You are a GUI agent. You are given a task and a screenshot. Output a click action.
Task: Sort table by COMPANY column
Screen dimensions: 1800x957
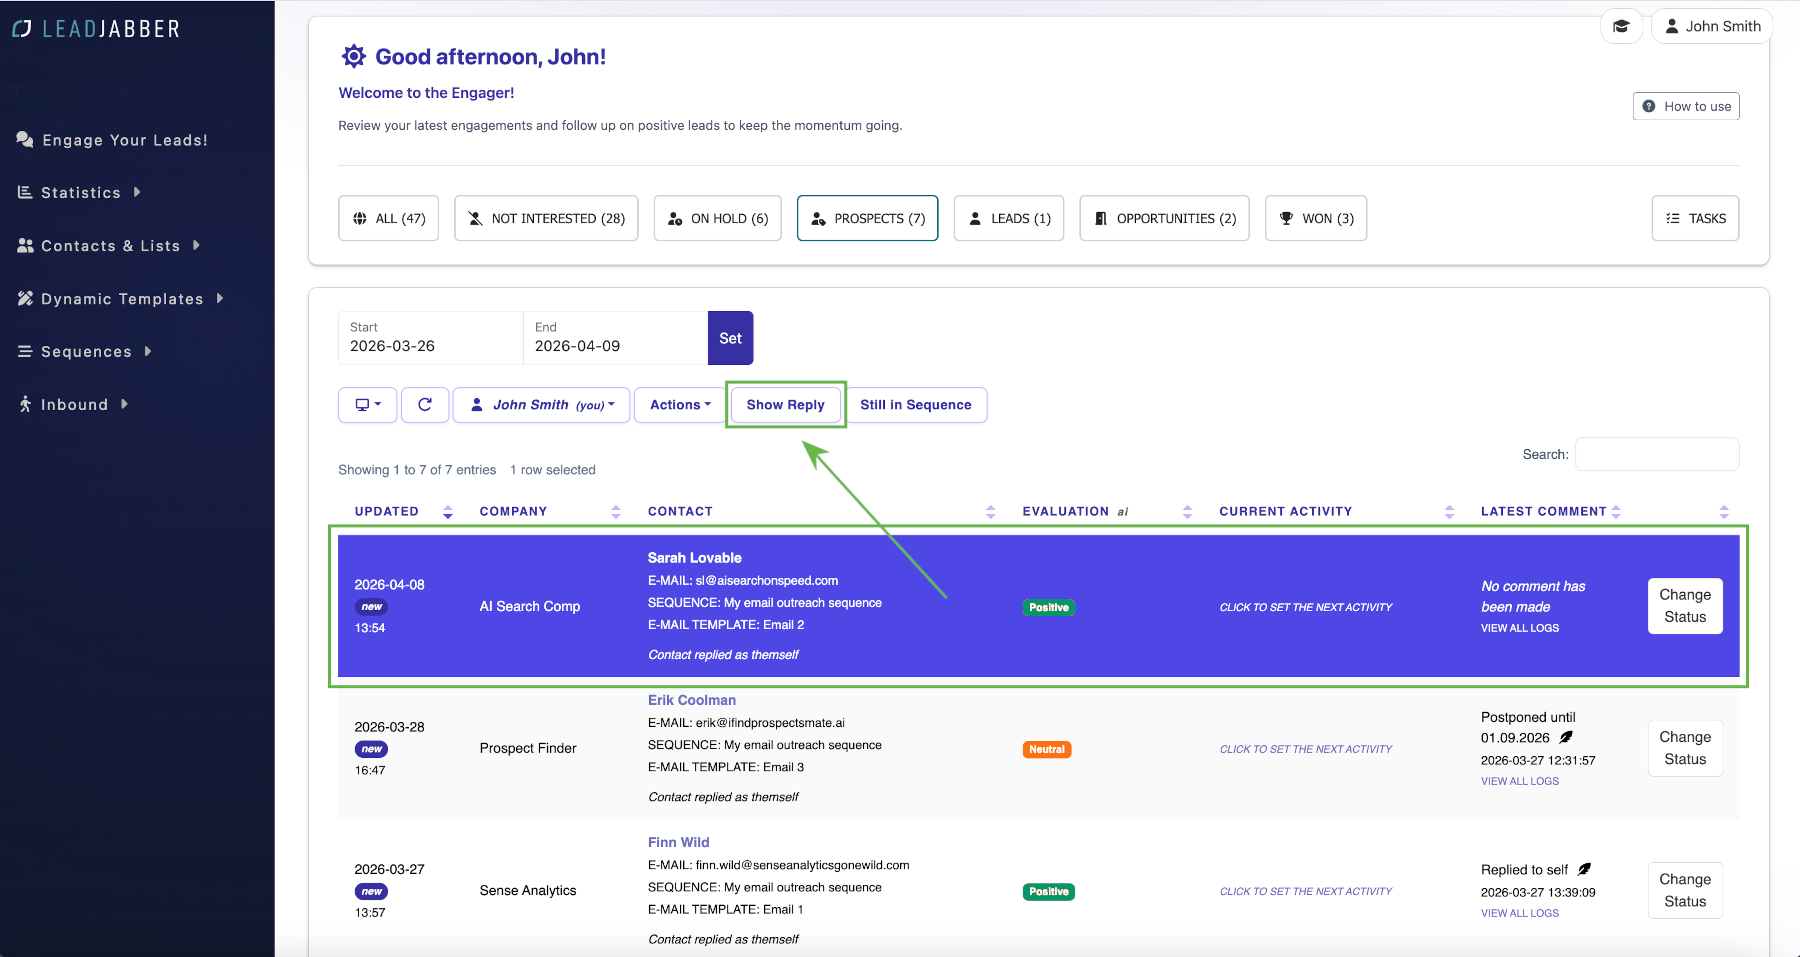(x=550, y=511)
